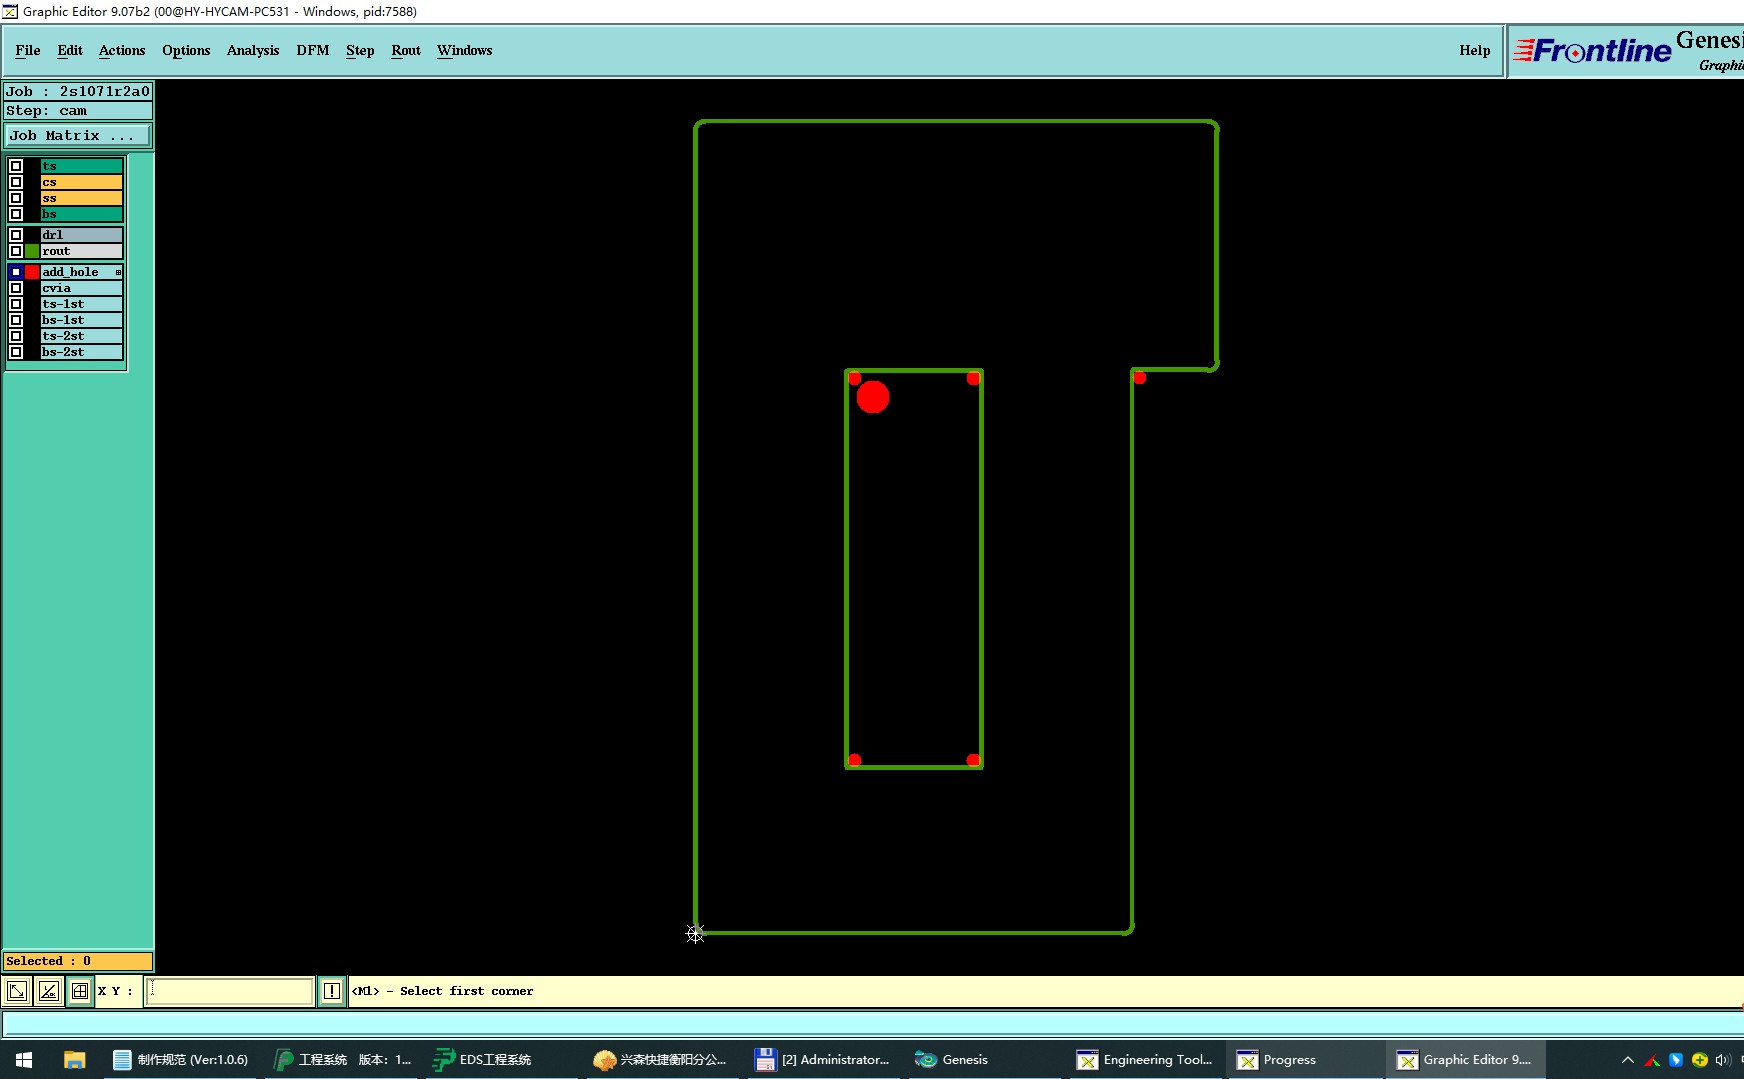Image resolution: width=1744 pixels, height=1079 pixels.
Task: Select the ts layer name
Action: pos(82,166)
